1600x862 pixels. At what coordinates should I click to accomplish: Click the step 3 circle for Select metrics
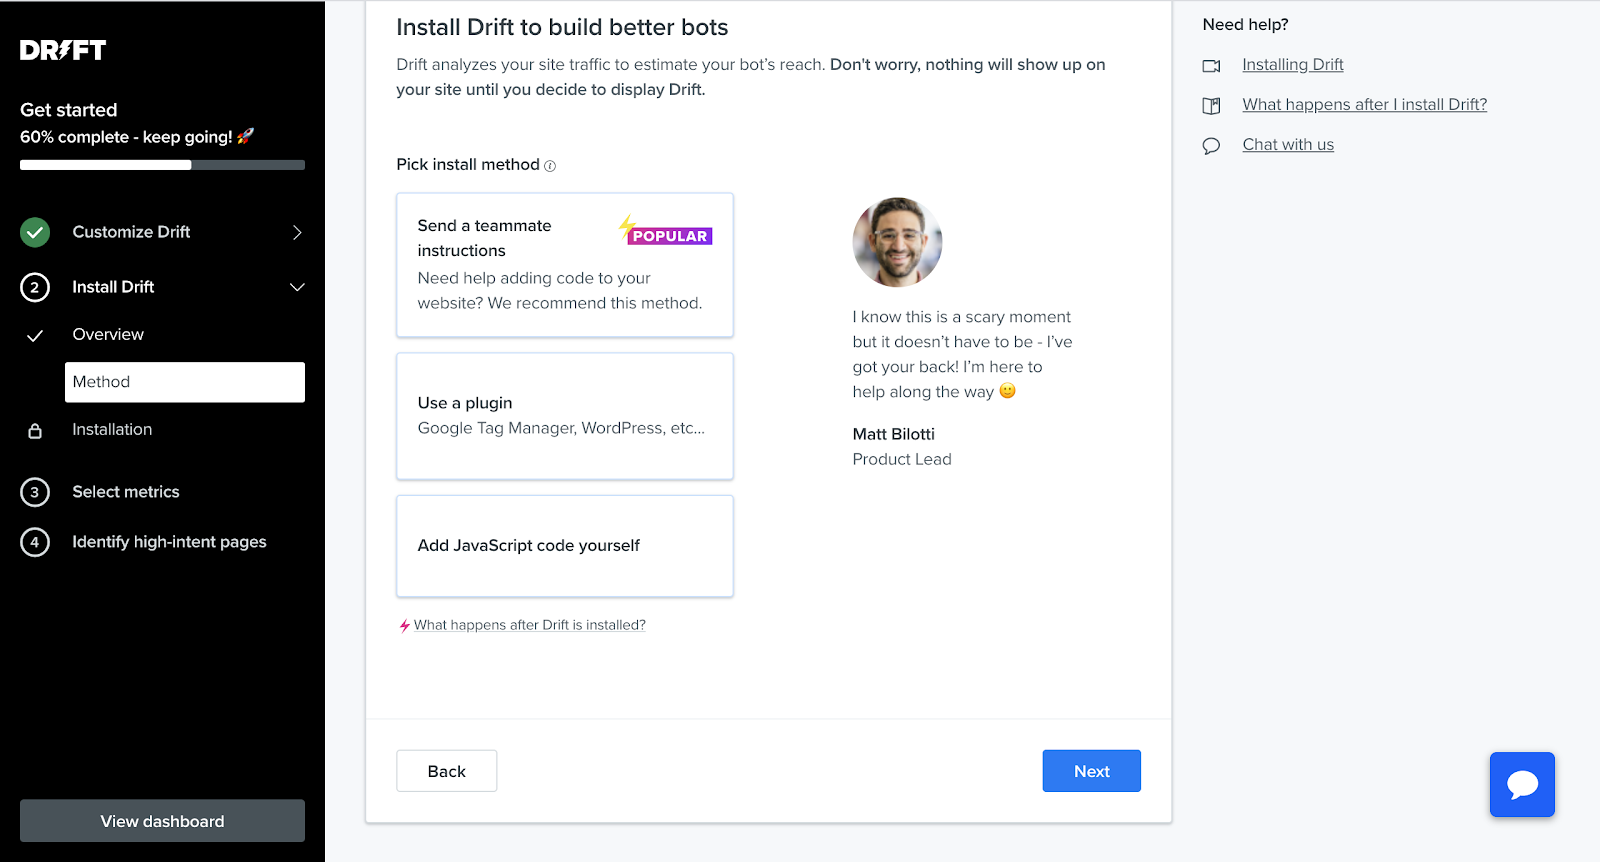[35, 492]
